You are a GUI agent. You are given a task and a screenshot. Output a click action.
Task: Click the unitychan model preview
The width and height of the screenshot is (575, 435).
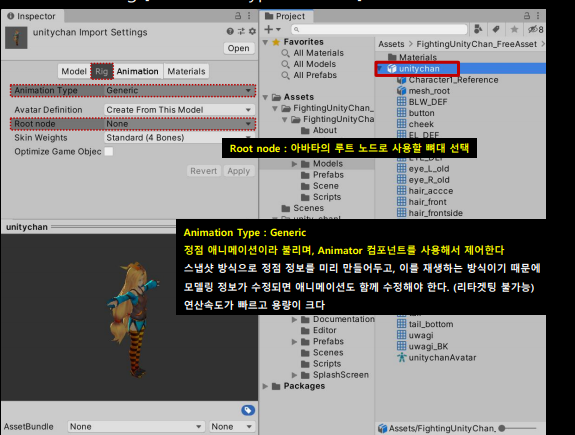134,319
